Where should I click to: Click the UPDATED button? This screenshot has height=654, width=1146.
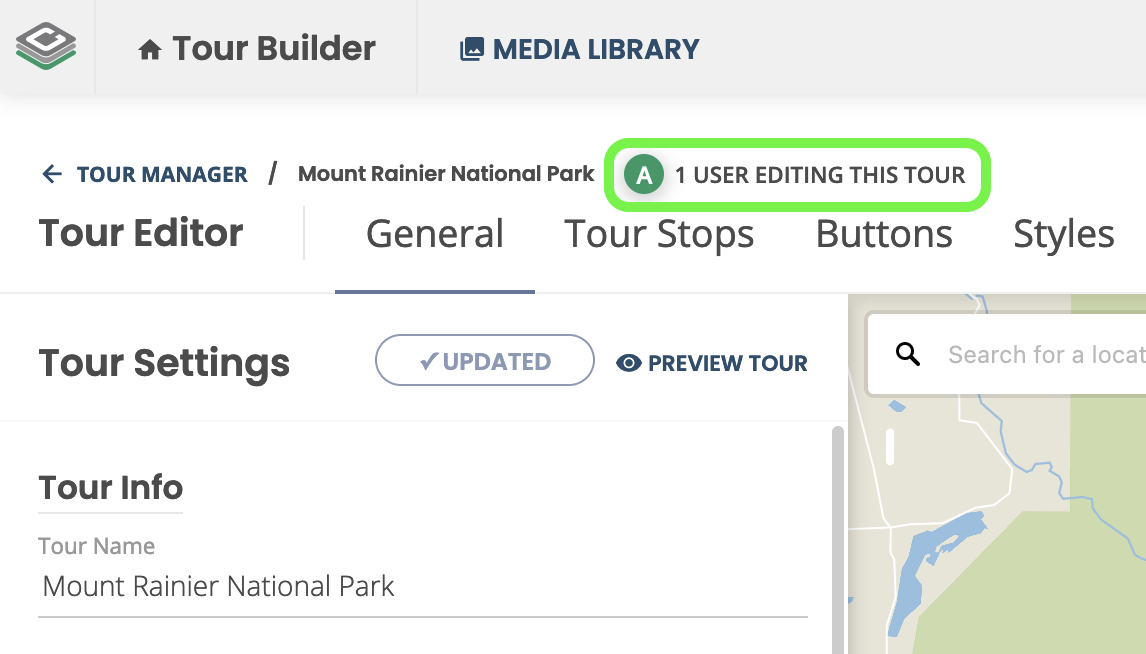(x=485, y=360)
